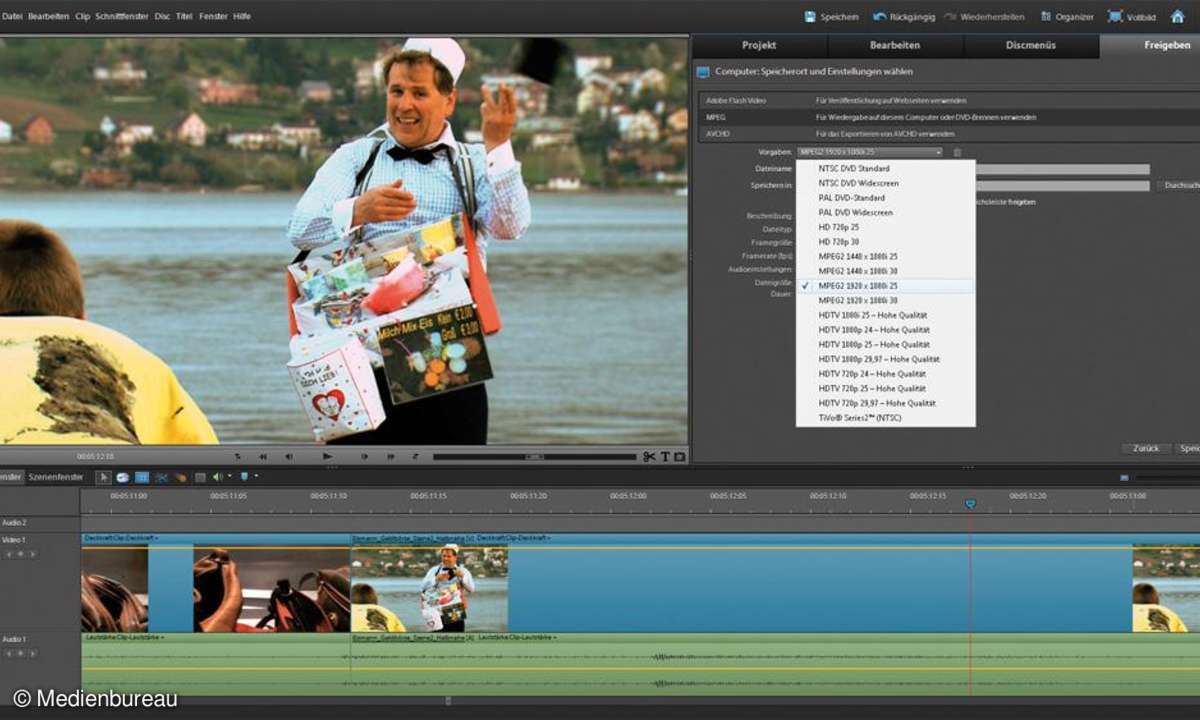
Task: Open the Hilfe menu
Action: click(241, 17)
